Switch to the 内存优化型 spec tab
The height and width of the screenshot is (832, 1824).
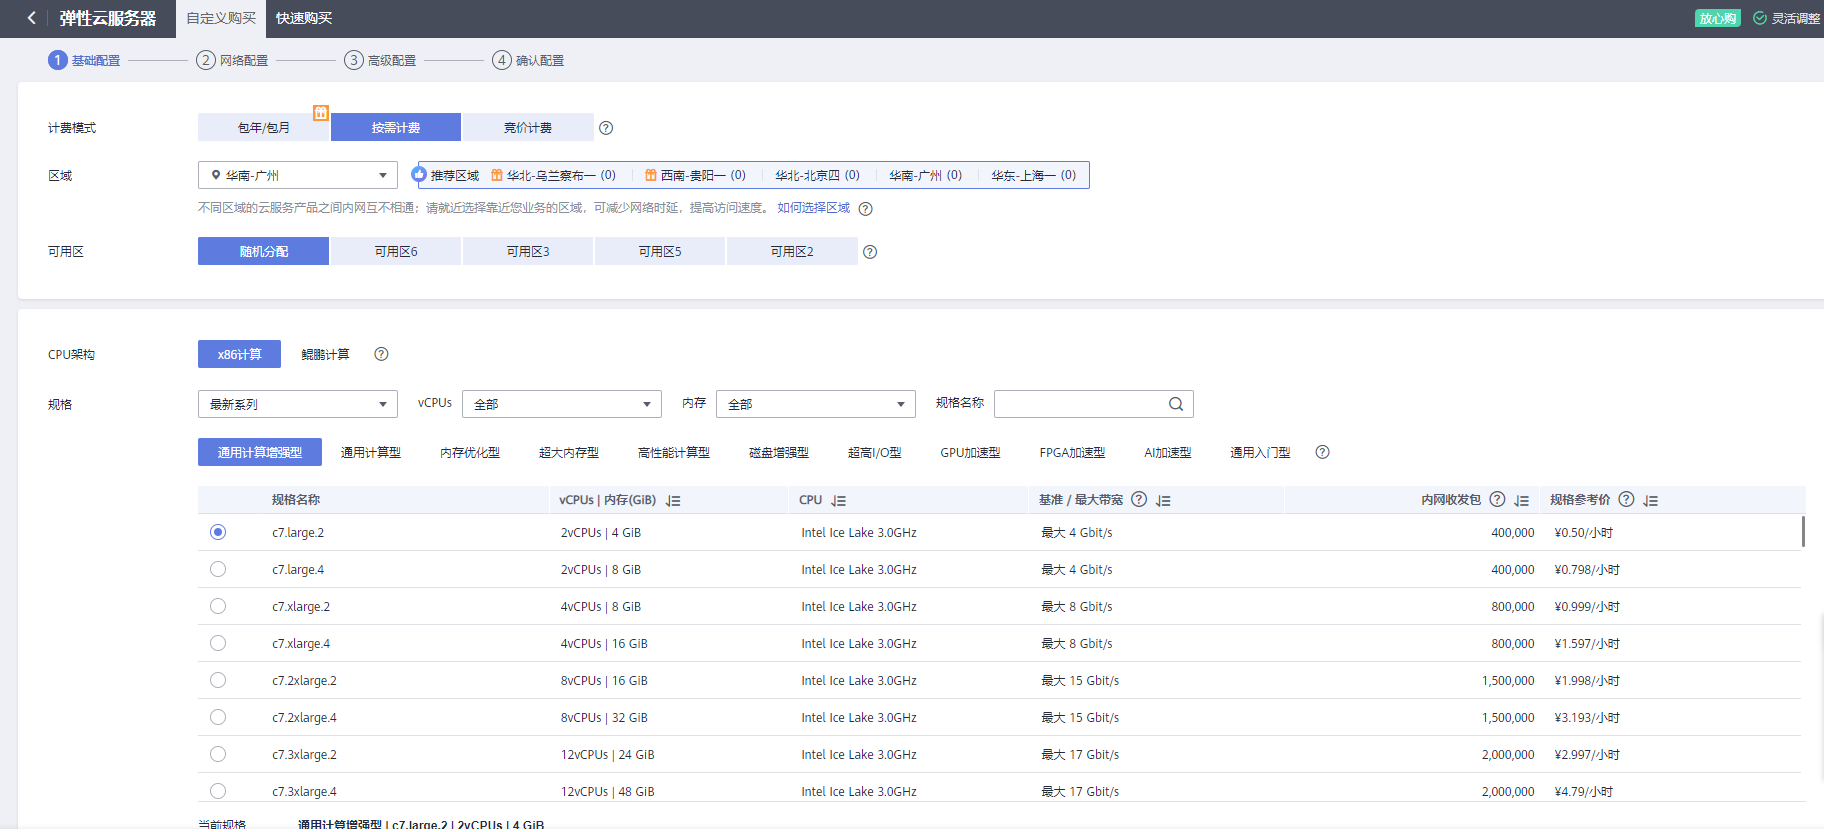pos(470,453)
